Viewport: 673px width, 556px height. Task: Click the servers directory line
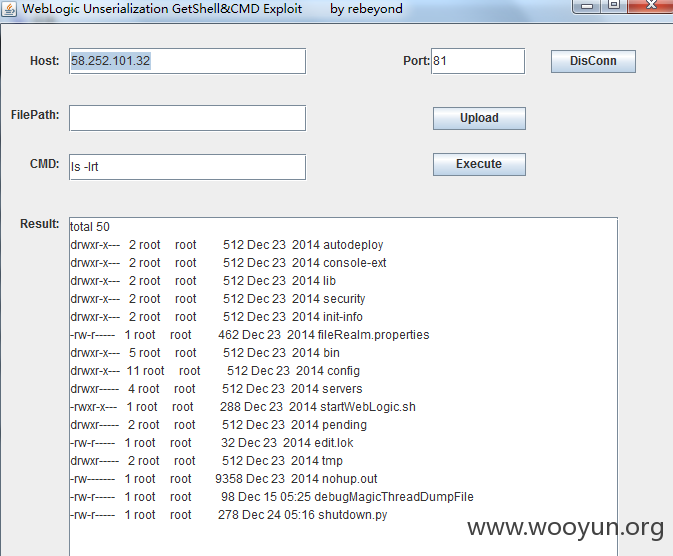216,389
